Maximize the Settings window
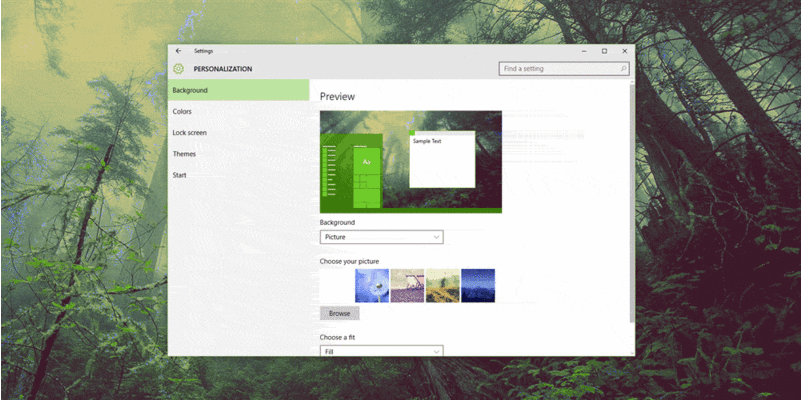Viewport: 802px width, 400px height. (604, 51)
